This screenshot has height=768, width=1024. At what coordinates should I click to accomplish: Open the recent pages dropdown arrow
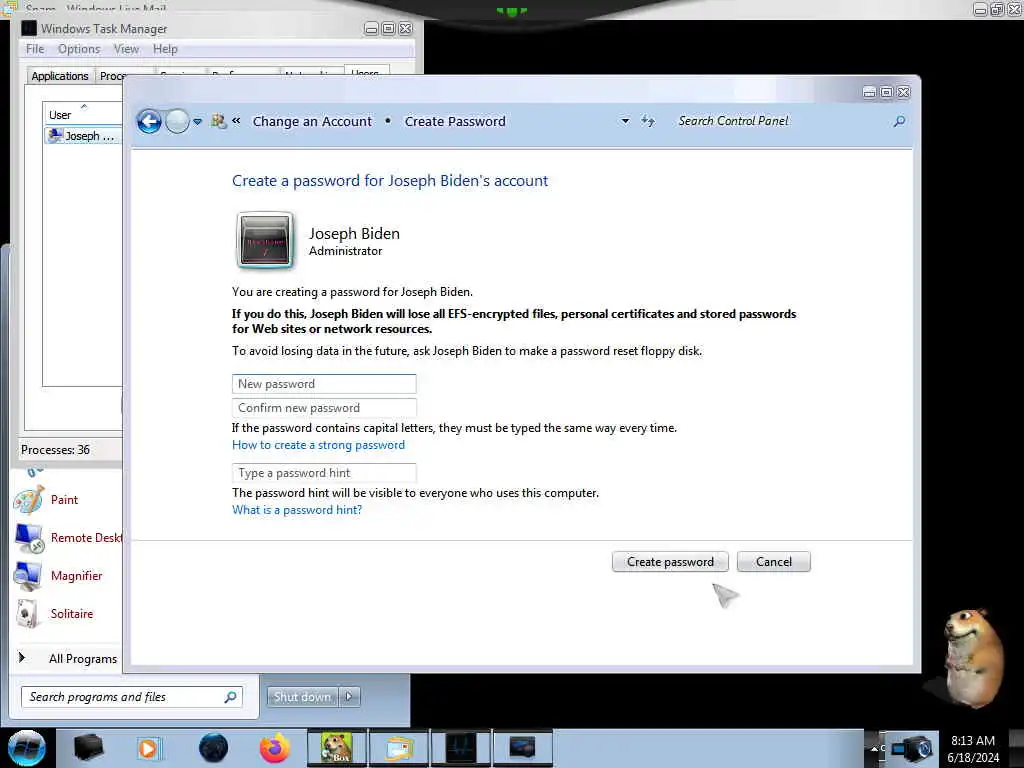[197, 122]
